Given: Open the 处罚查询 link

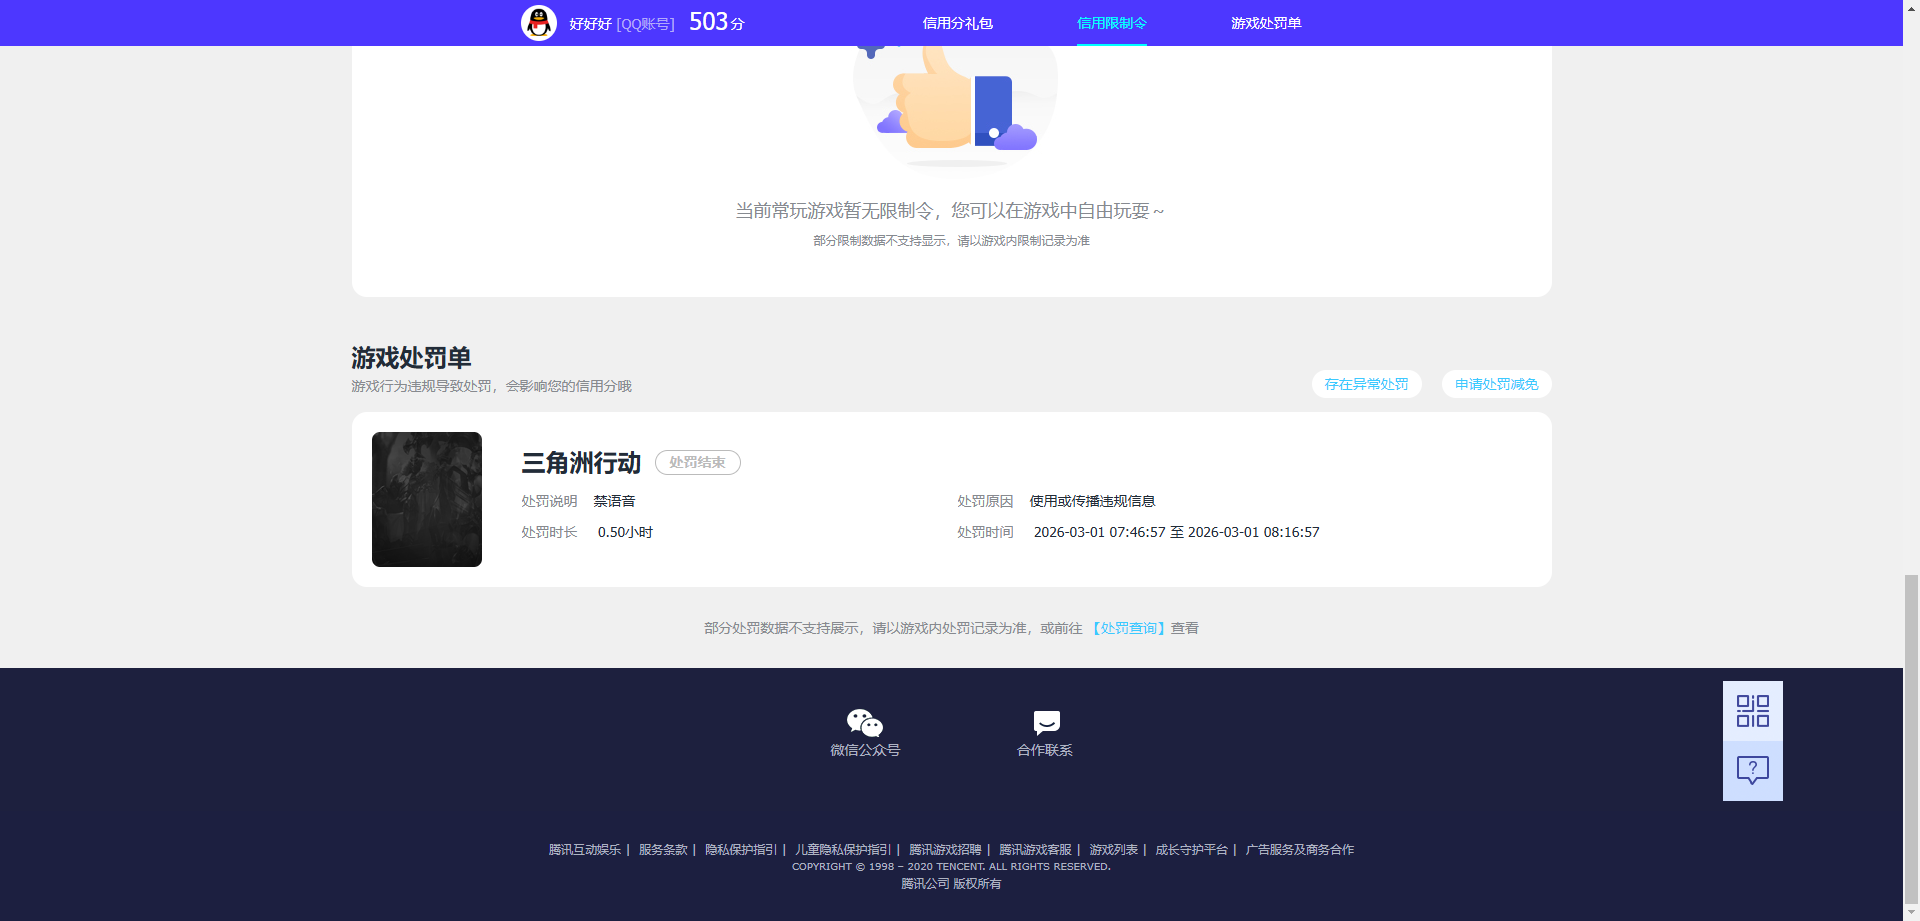Looking at the screenshot, I should 1128,628.
